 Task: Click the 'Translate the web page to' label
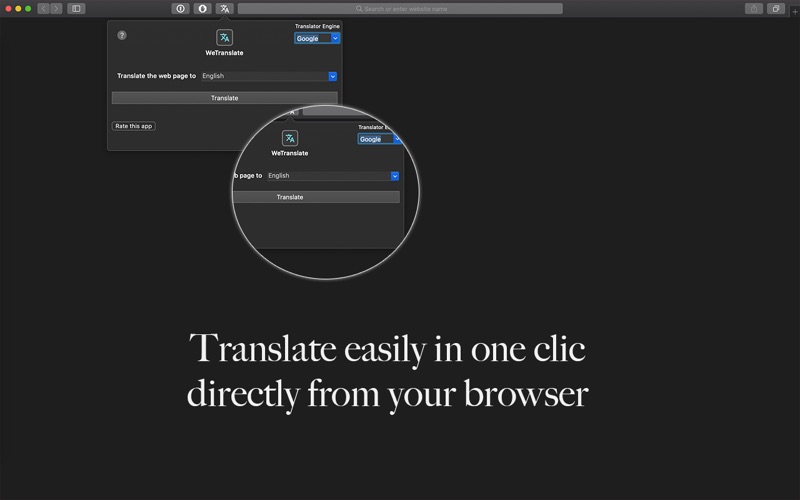click(156, 76)
